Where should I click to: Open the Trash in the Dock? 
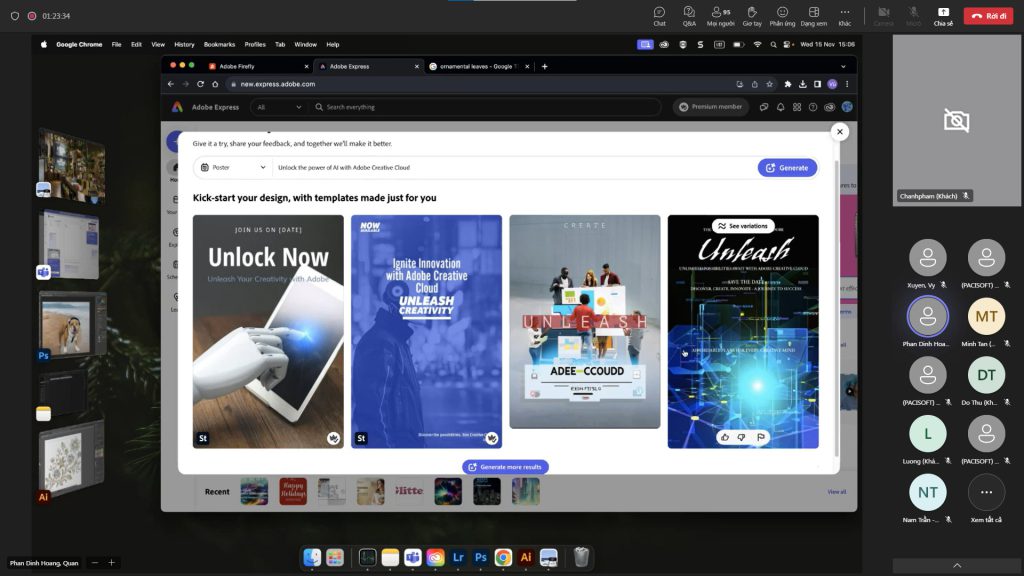(x=581, y=557)
